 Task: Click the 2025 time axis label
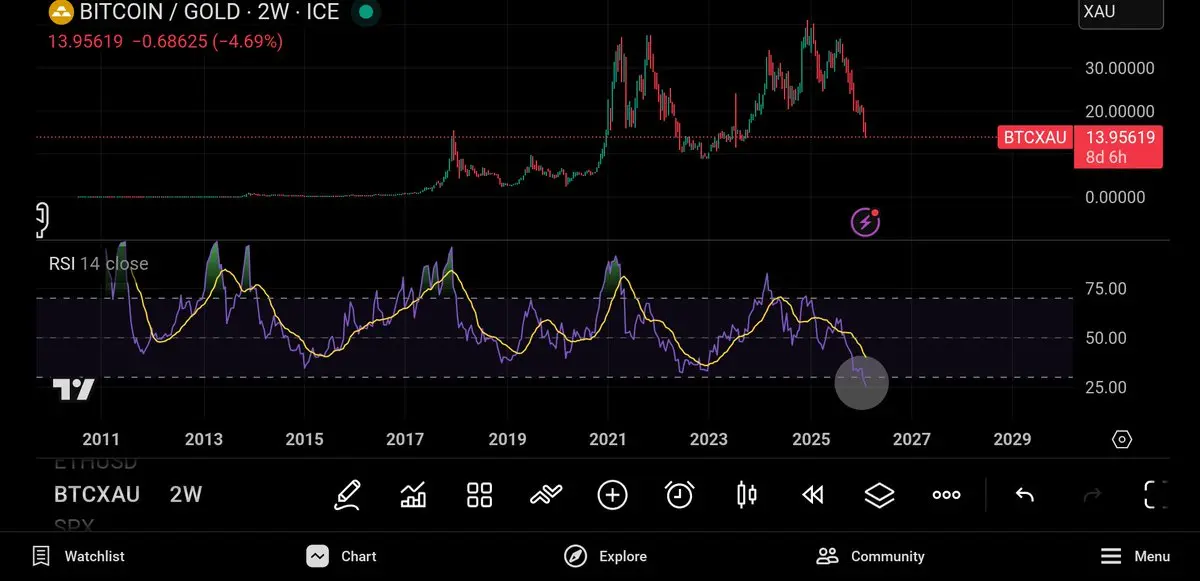tap(811, 439)
